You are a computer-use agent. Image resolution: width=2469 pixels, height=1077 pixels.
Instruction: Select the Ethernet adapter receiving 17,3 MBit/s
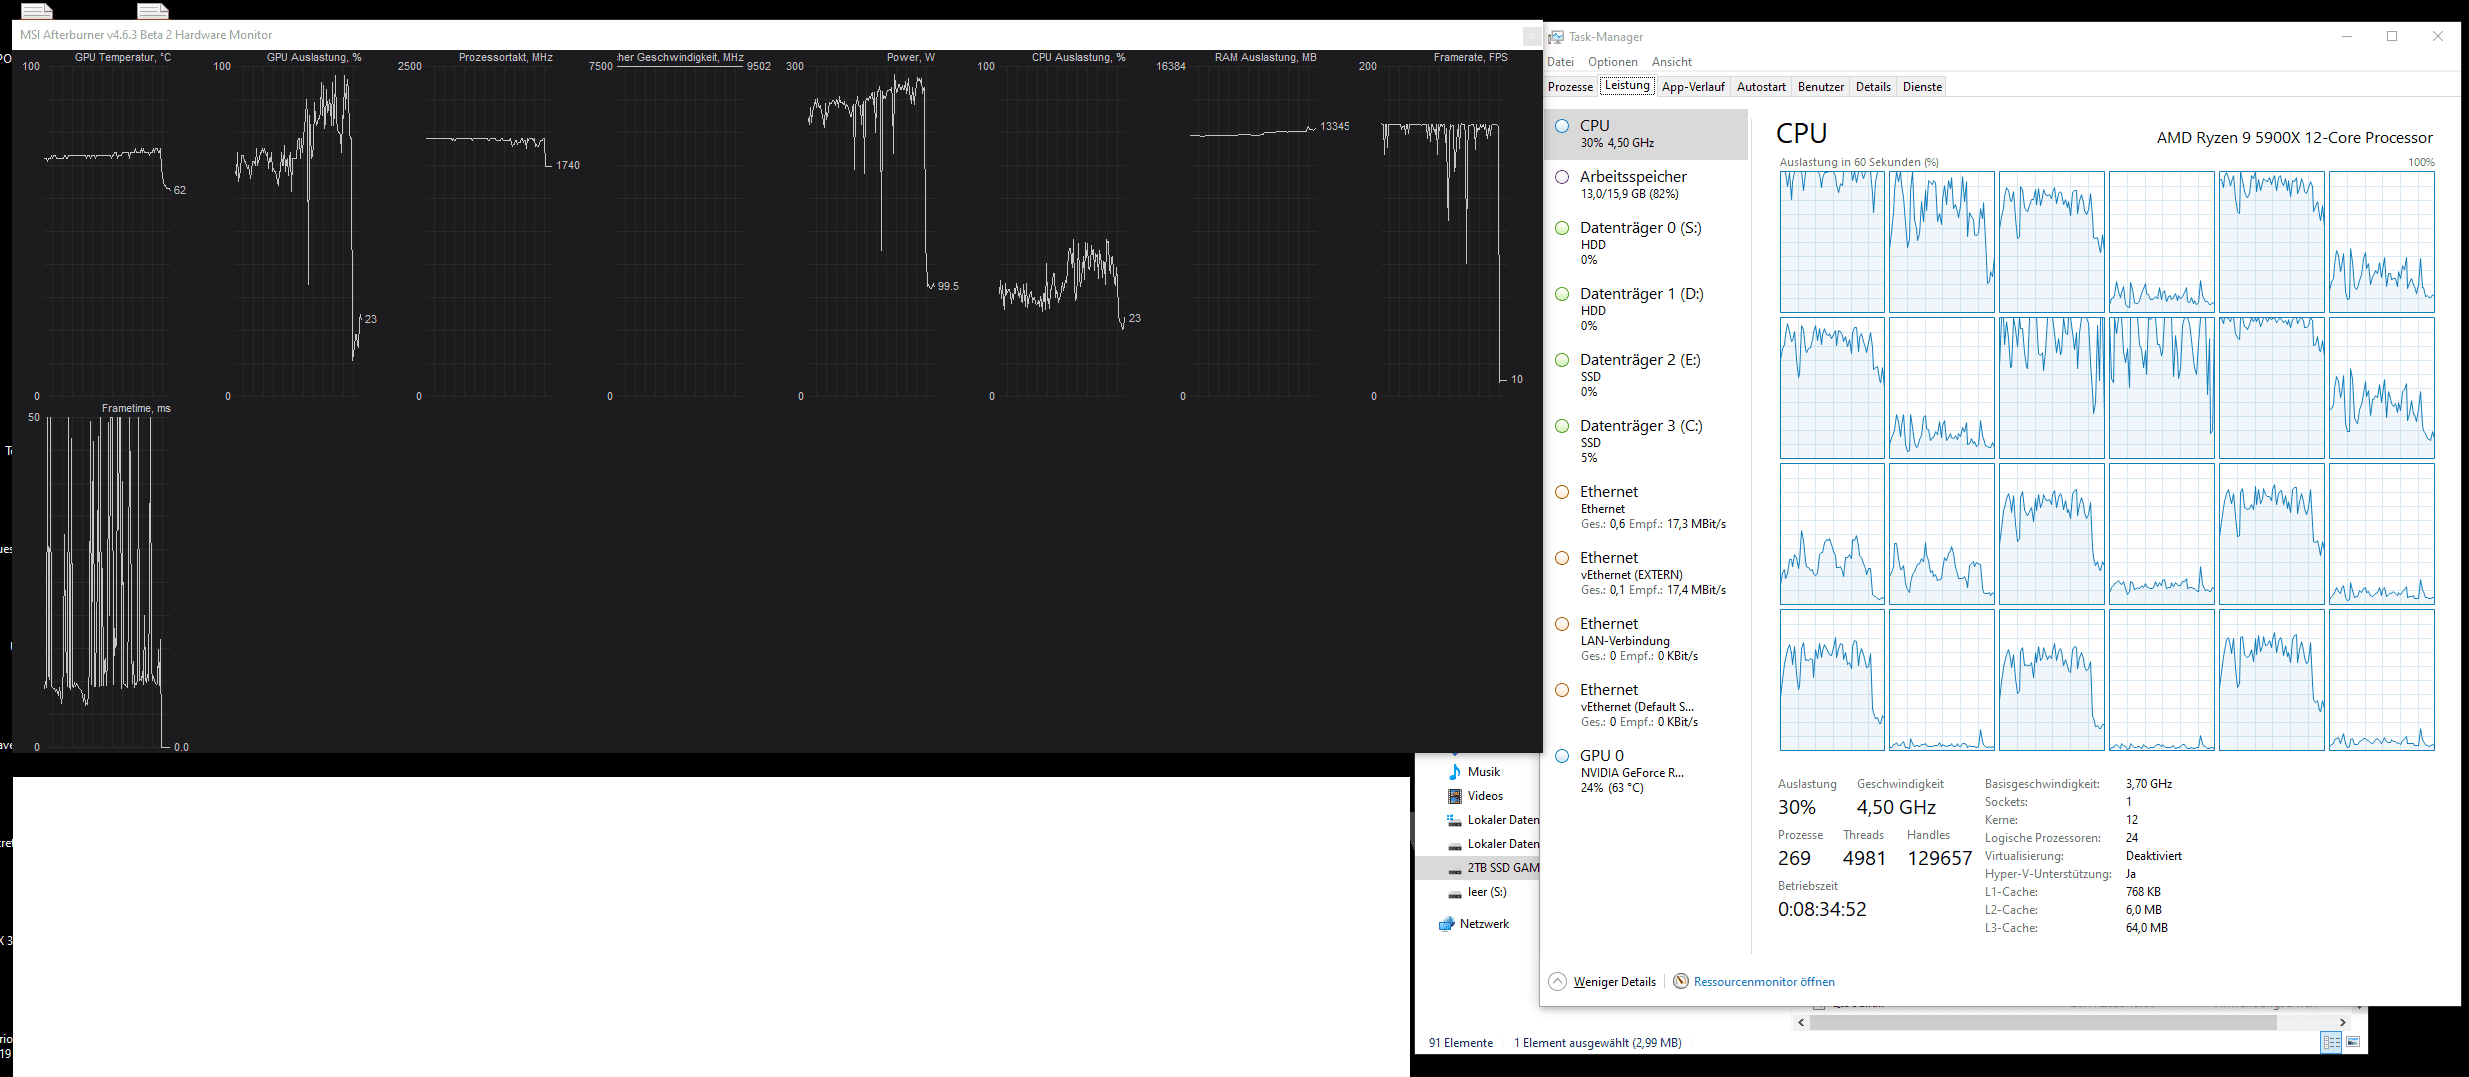pyautogui.click(x=1646, y=507)
